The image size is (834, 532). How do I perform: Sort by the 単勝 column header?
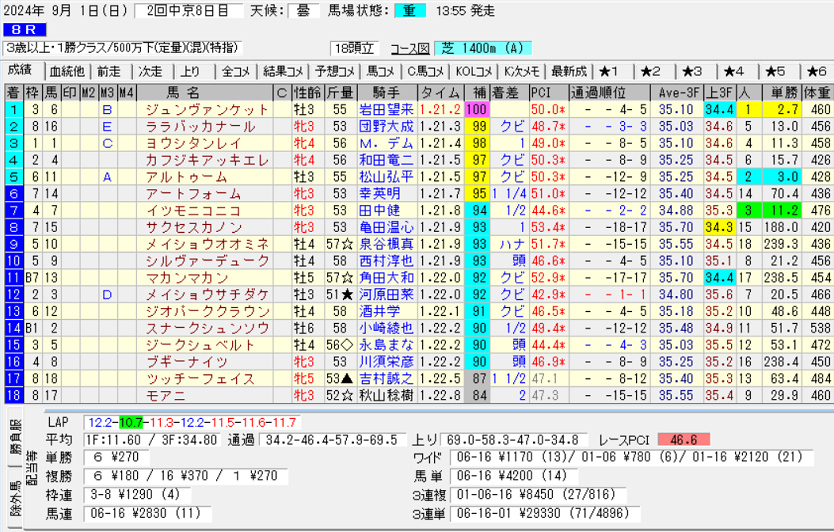(x=780, y=92)
